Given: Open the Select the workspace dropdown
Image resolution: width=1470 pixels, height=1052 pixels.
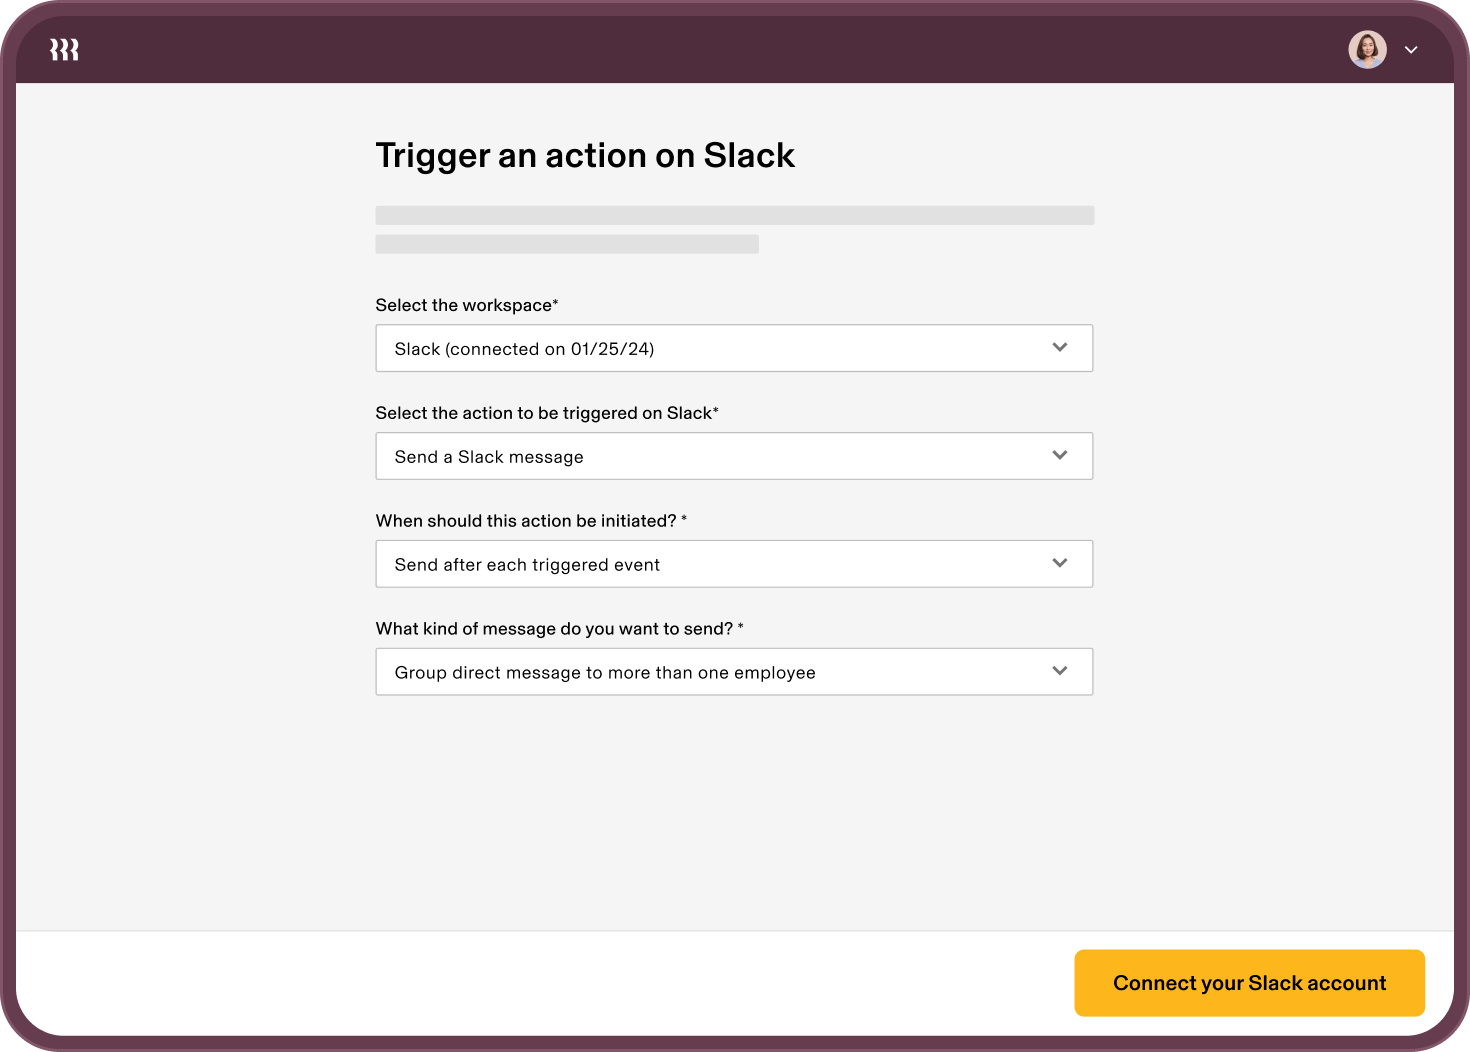Looking at the screenshot, I should click(734, 348).
